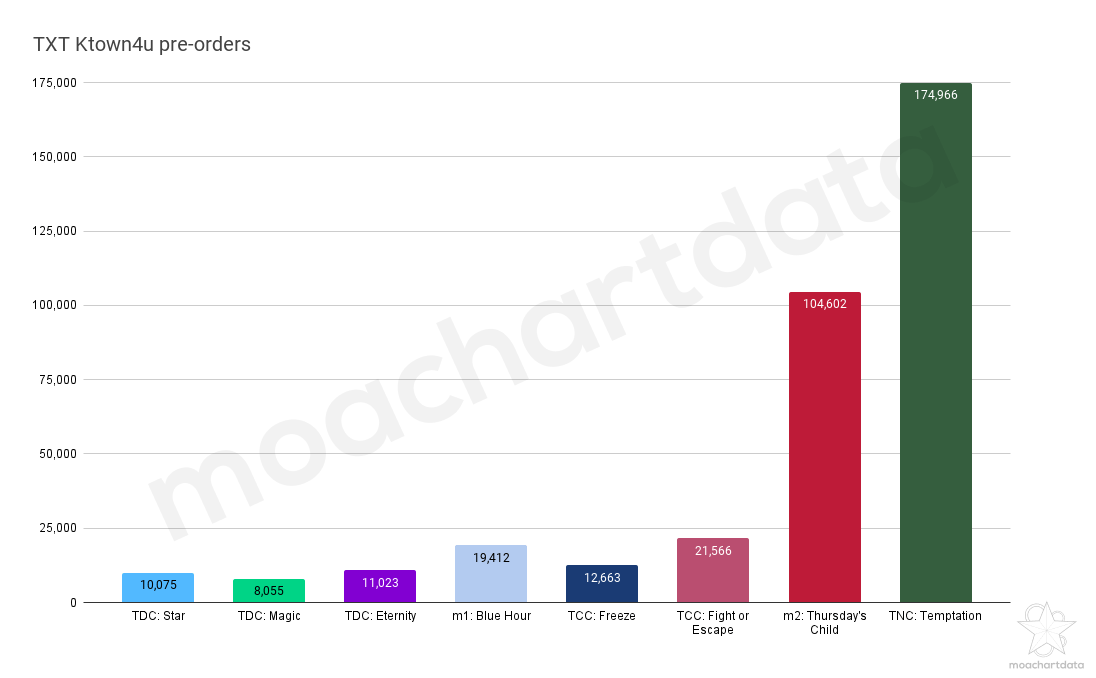
Task: Click the moachartdata text under the logo
Action: point(1046,665)
